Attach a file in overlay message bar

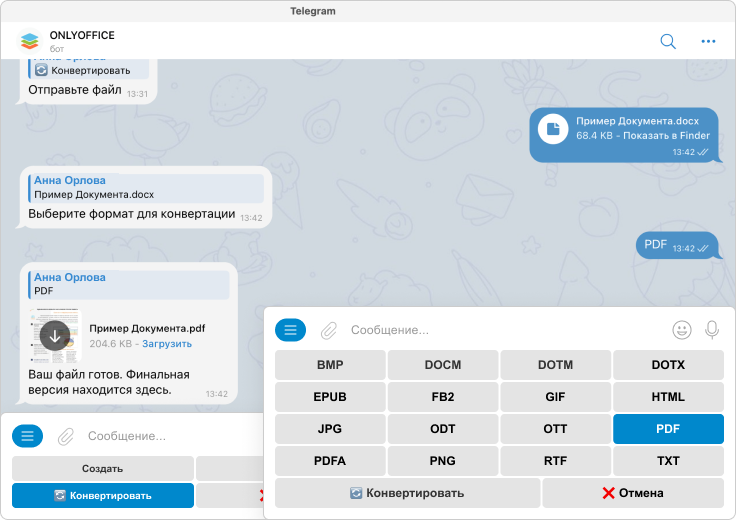point(329,330)
